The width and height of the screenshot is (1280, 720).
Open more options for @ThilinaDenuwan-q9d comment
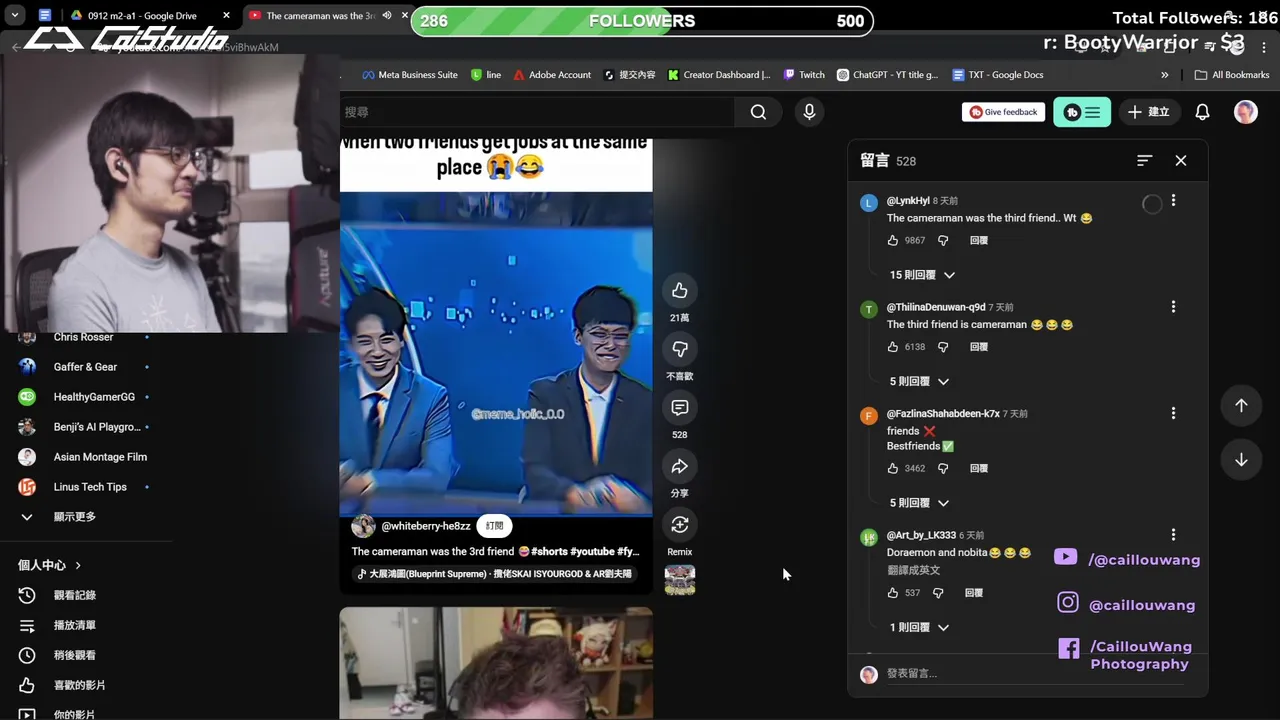[x=1173, y=307]
